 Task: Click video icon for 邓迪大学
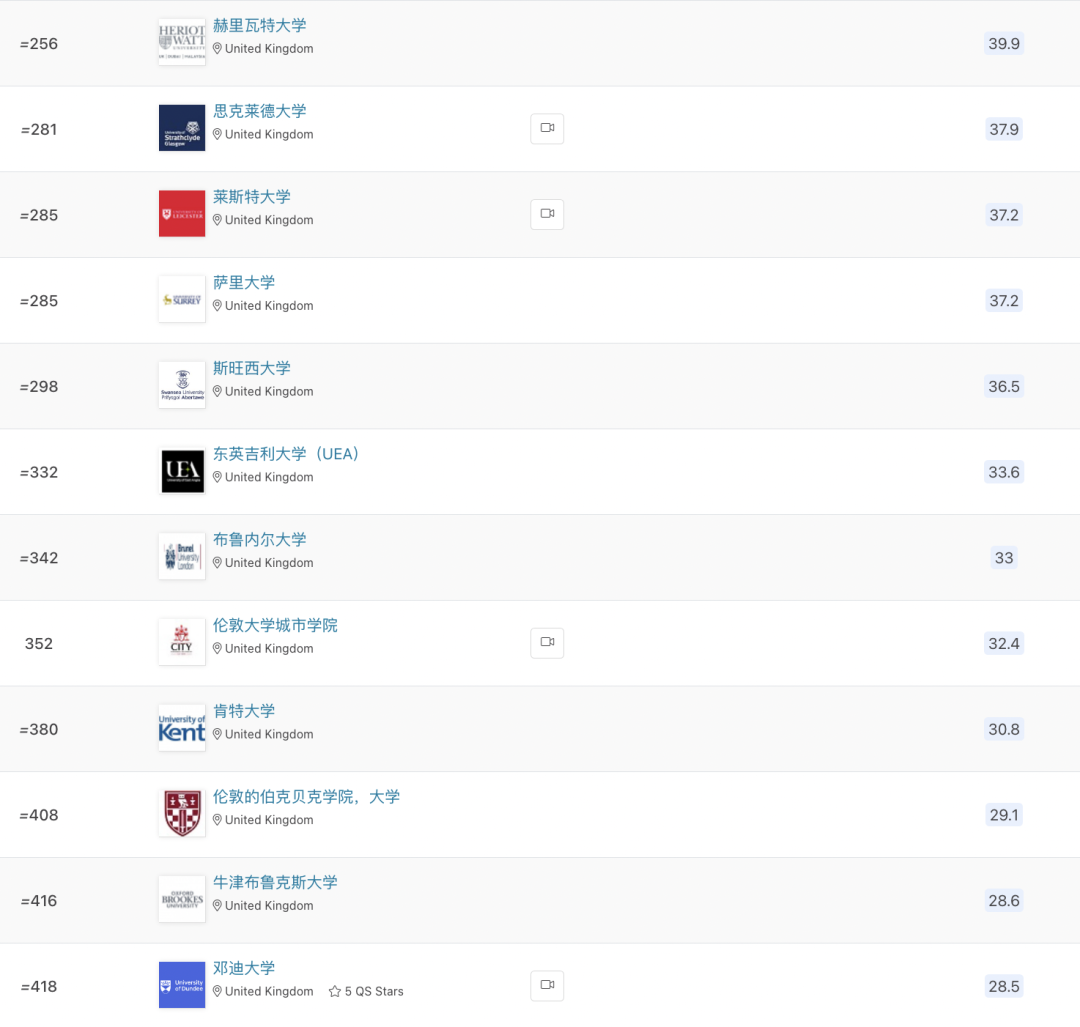[x=547, y=986]
